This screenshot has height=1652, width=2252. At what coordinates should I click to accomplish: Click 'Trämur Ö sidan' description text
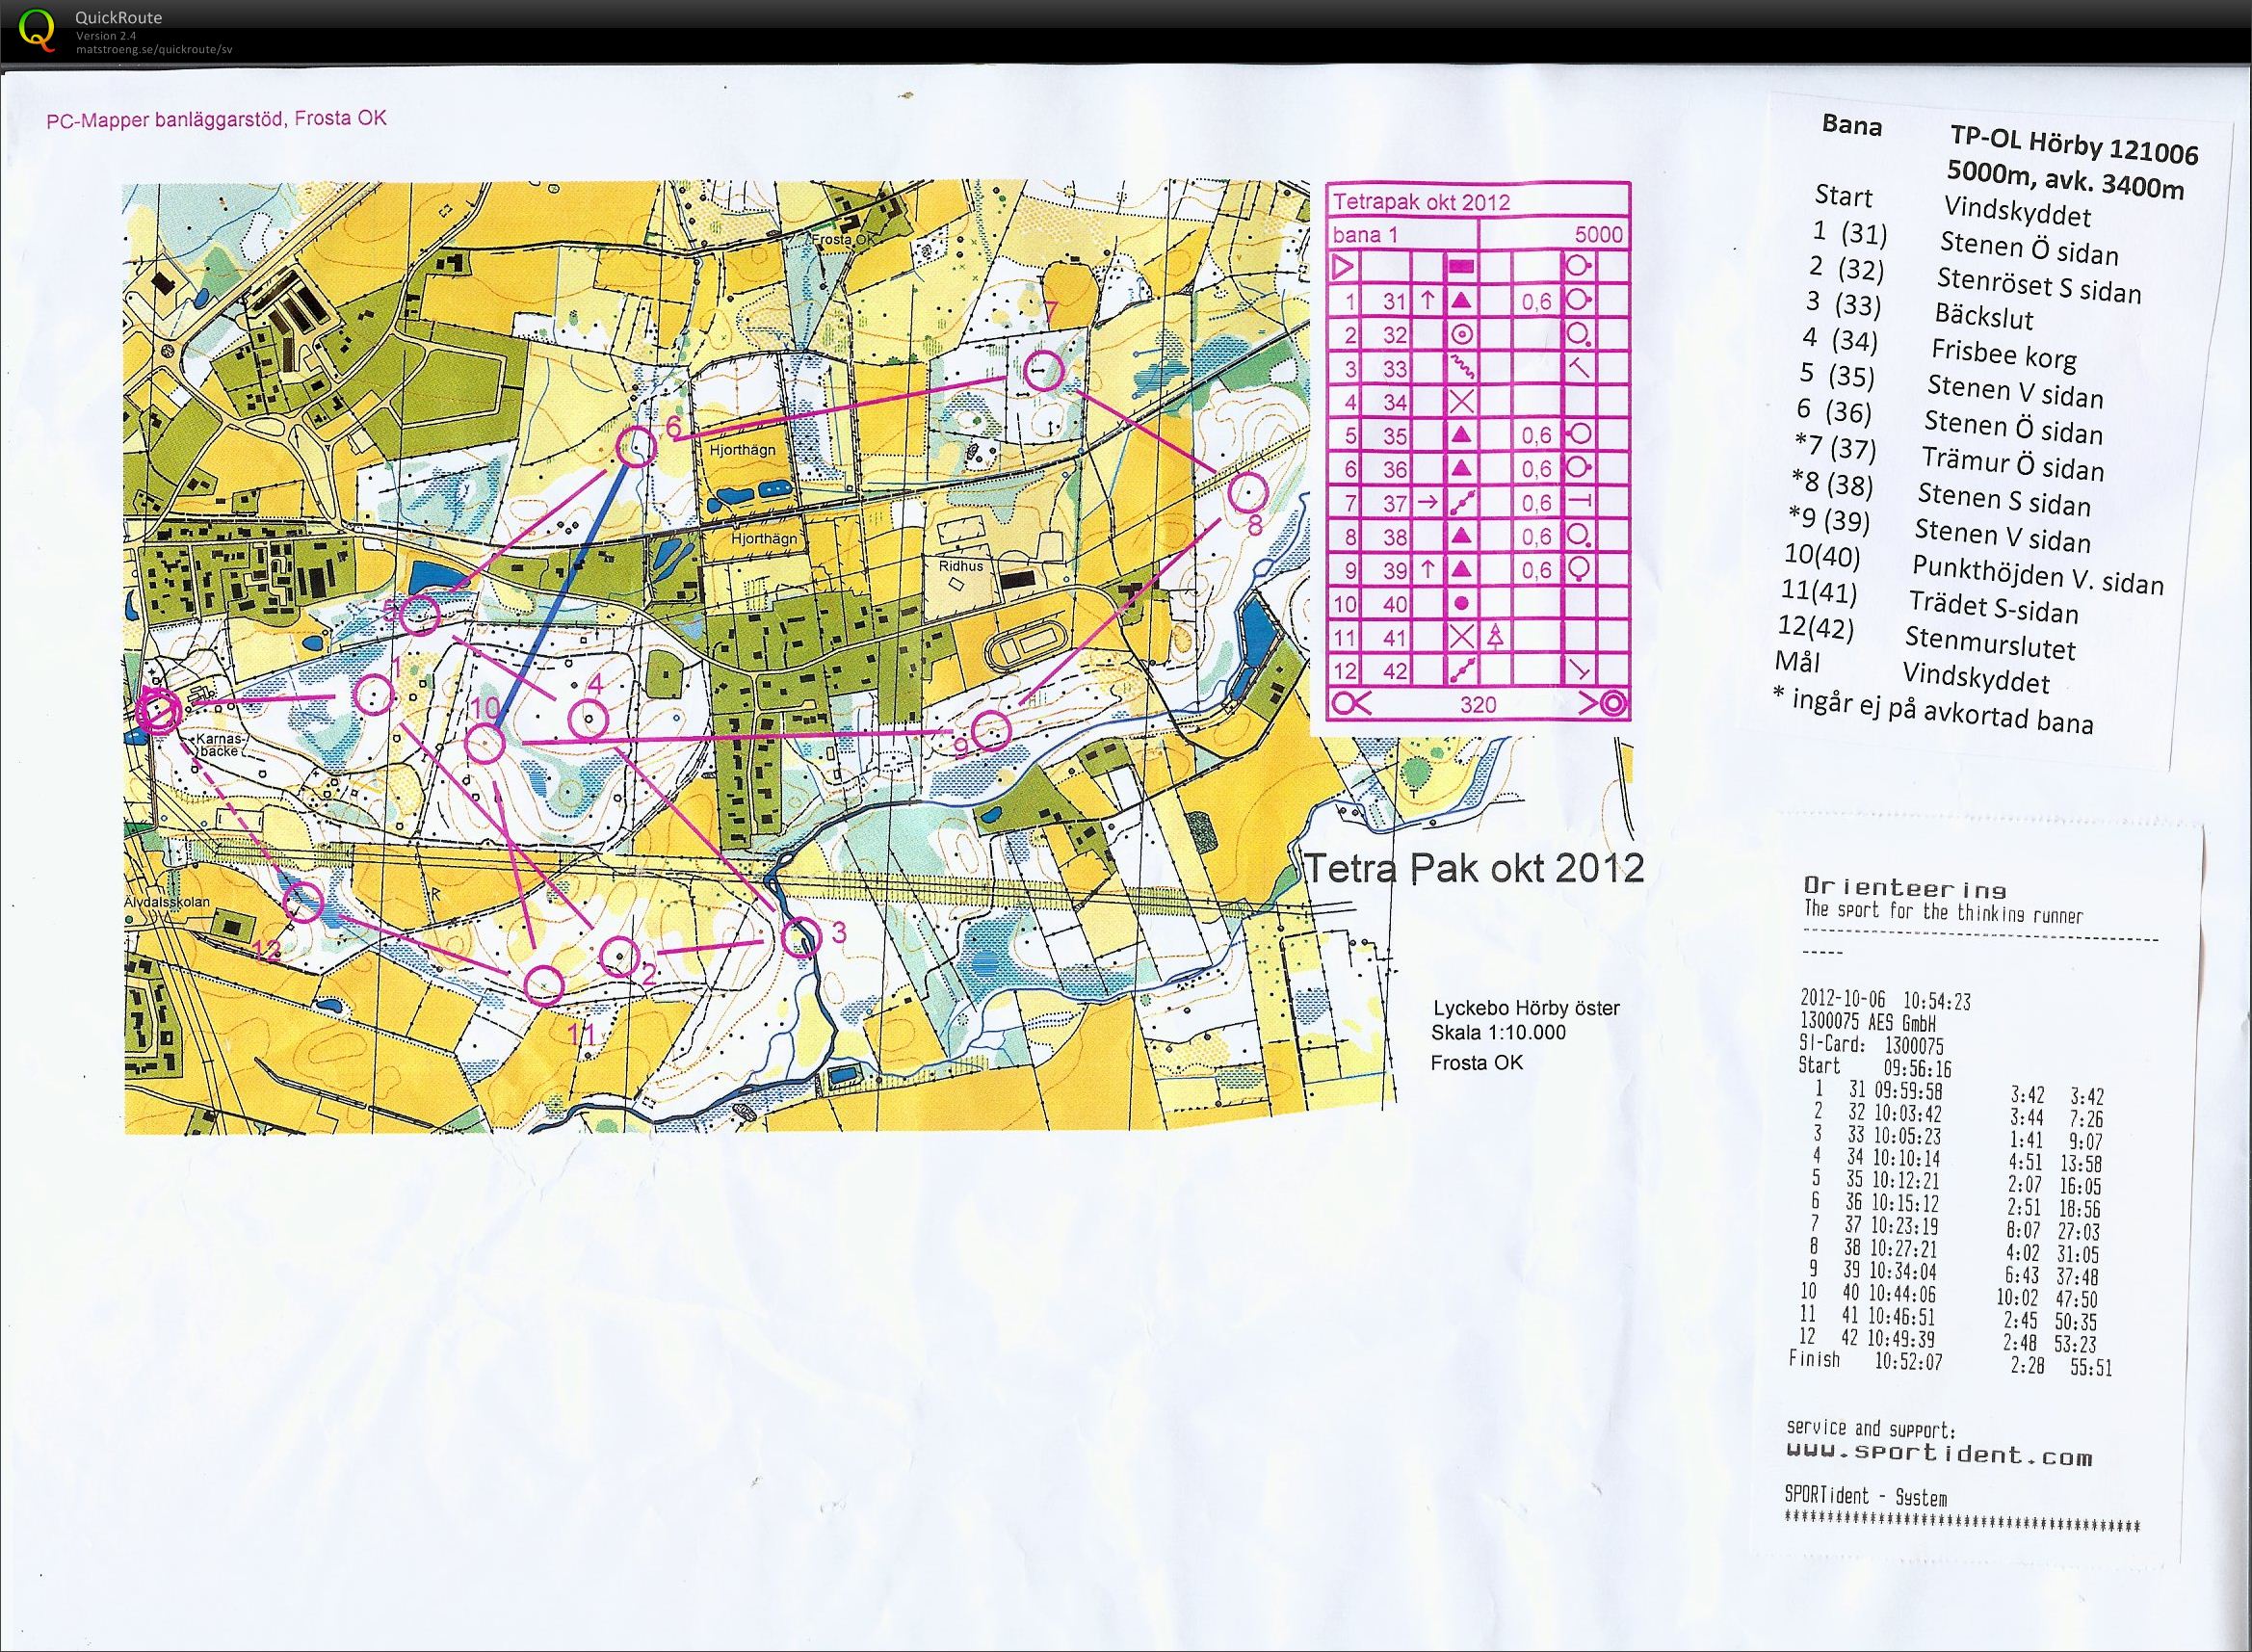2013,464
